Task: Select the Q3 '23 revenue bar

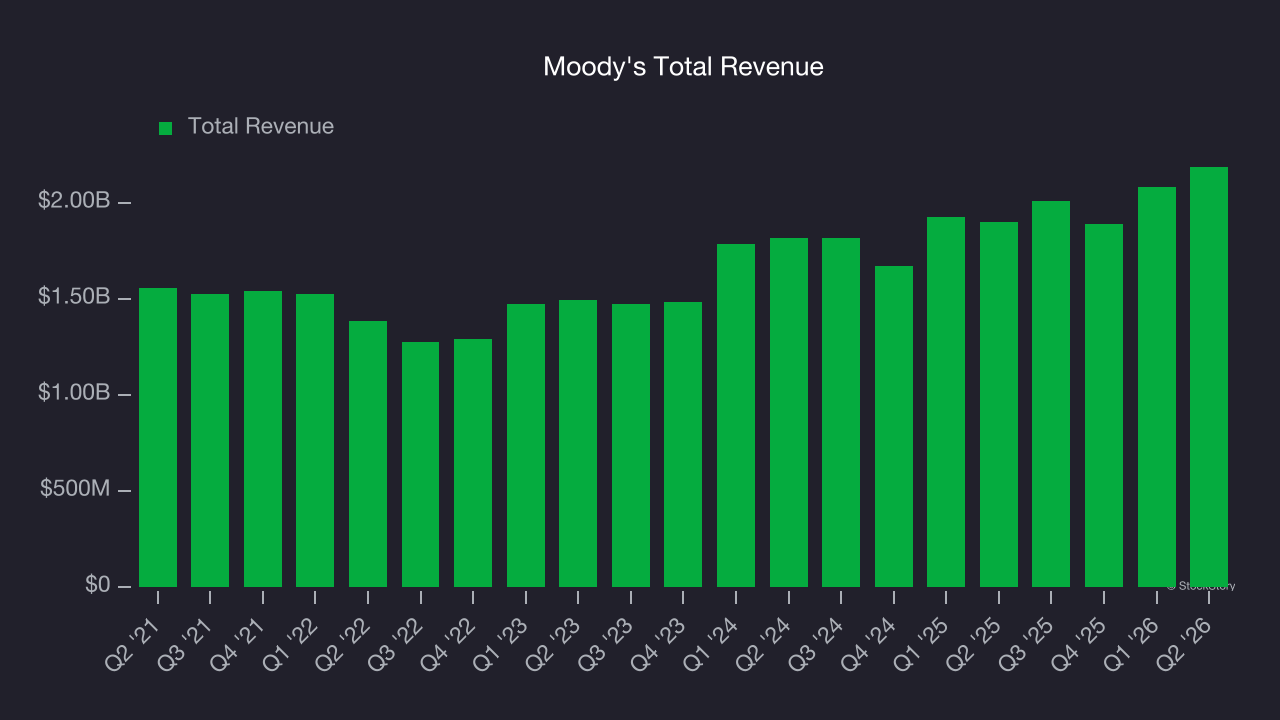Action: coord(631,445)
